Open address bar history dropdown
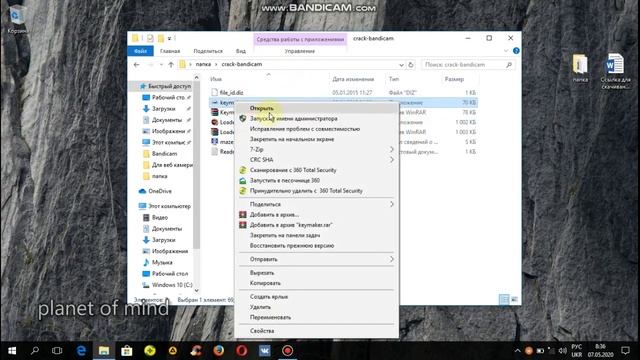Image resolution: width=640 pixels, height=360 pixels. 401,64
